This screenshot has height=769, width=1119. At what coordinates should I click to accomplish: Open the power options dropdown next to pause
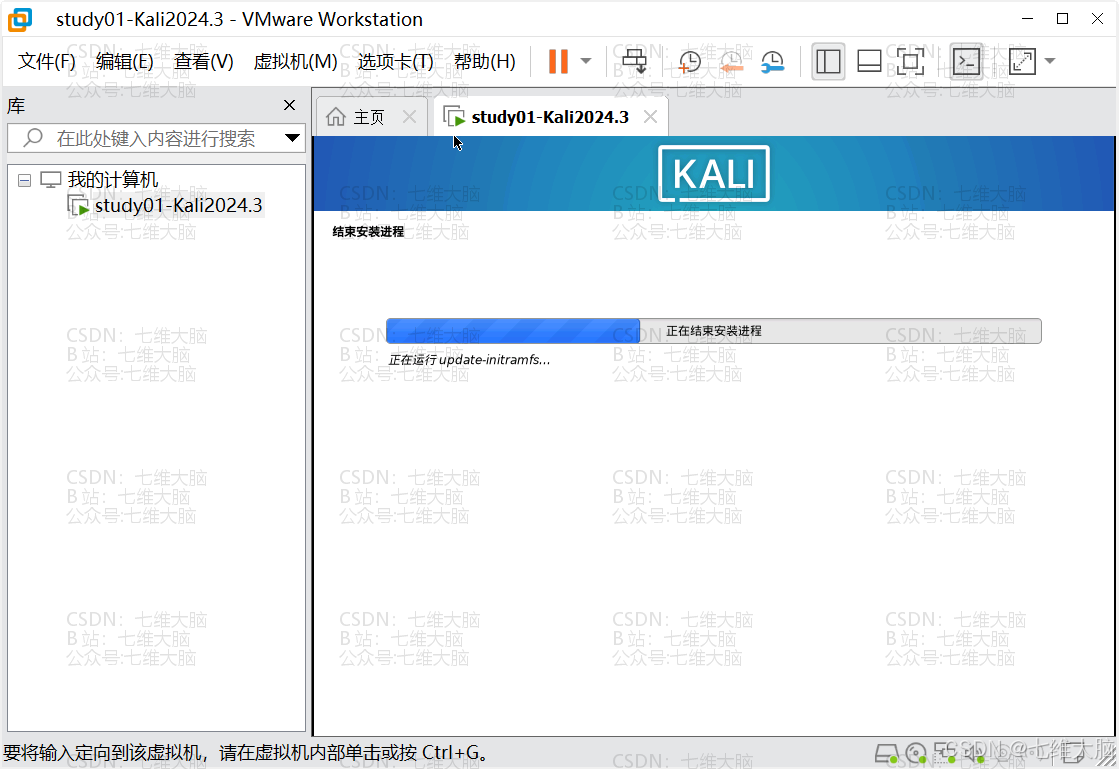(x=586, y=61)
